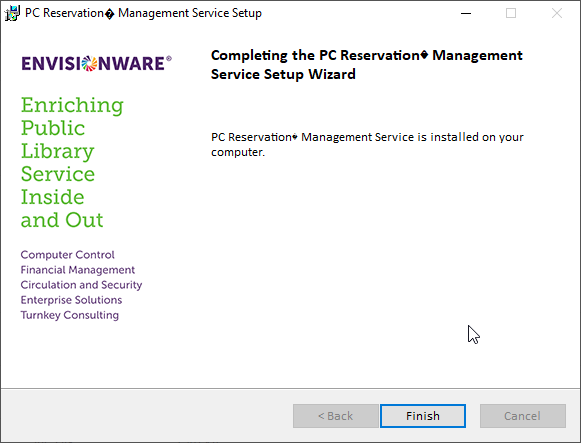Screen dimensions: 581x443
Task: Select the Turnkey Consulting text line
Action: 70,315
